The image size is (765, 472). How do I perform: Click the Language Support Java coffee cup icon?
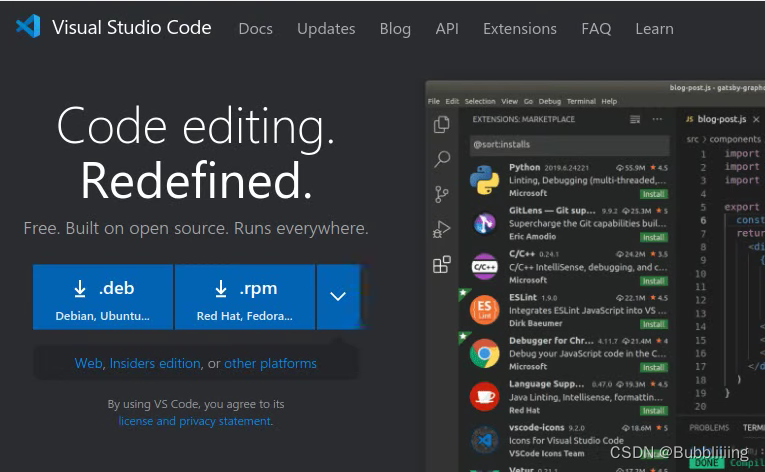click(x=484, y=396)
